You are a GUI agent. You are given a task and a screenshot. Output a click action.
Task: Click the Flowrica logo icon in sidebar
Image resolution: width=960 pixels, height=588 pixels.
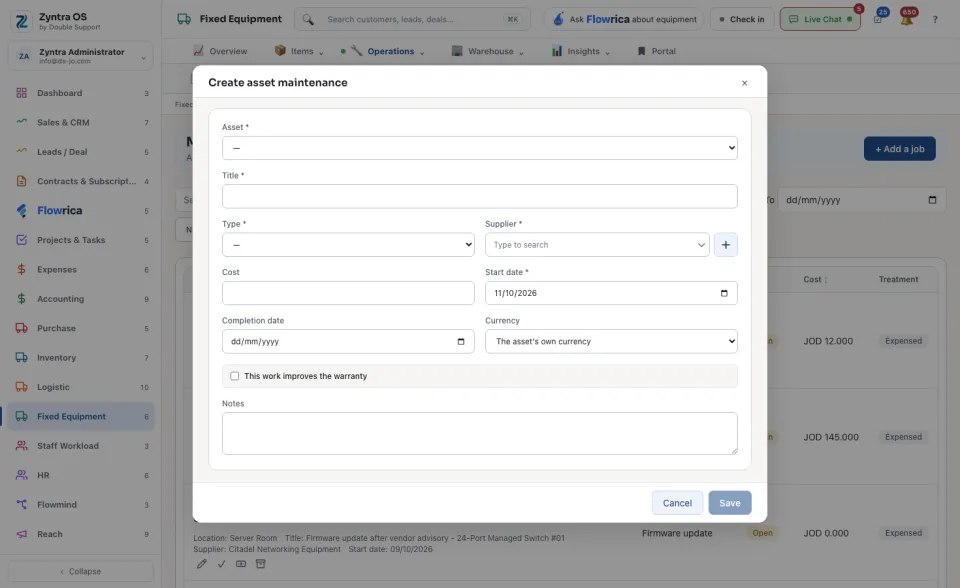pos(21,211)
